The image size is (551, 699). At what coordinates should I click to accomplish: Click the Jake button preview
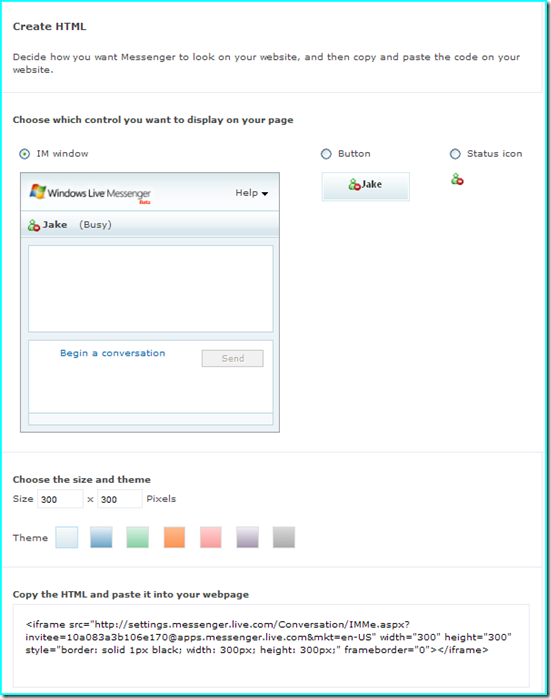click(366, 186)
